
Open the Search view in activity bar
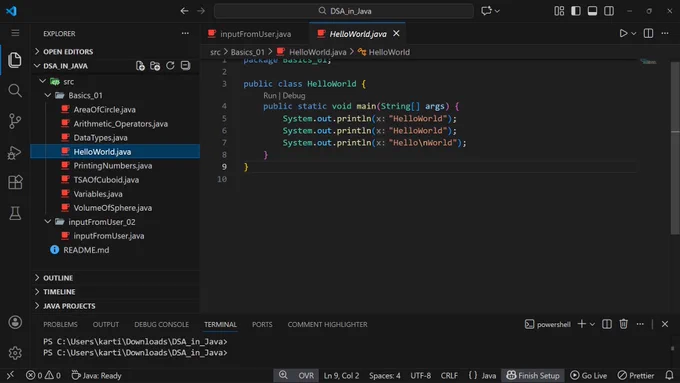pyautogui.click(x=15, y=90)
